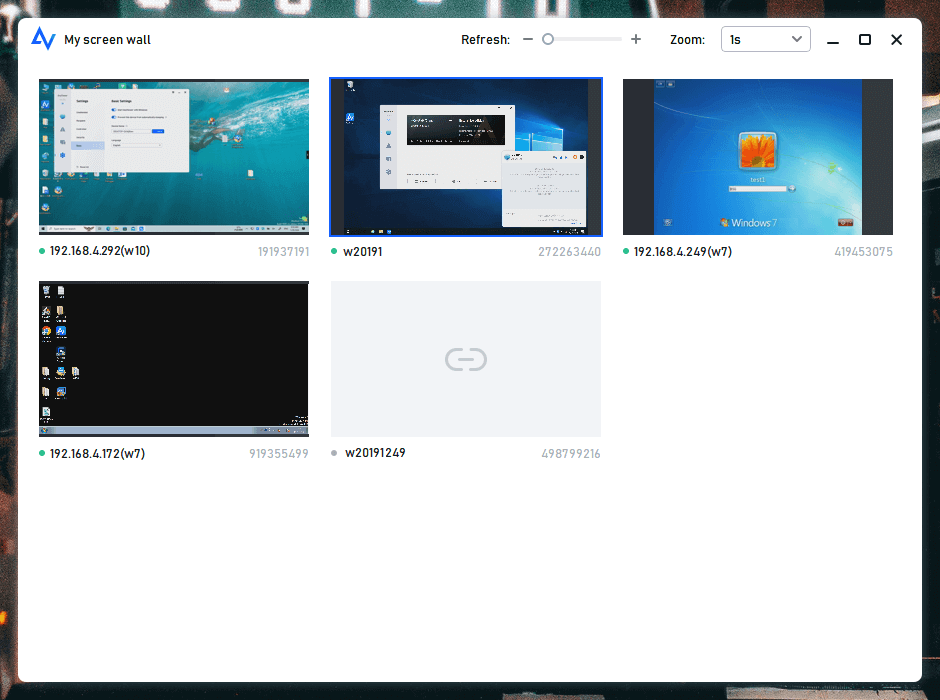This screenshot has width=940, height=700.
Task: Minimize the My screen wall window
Action: [833, 40]
